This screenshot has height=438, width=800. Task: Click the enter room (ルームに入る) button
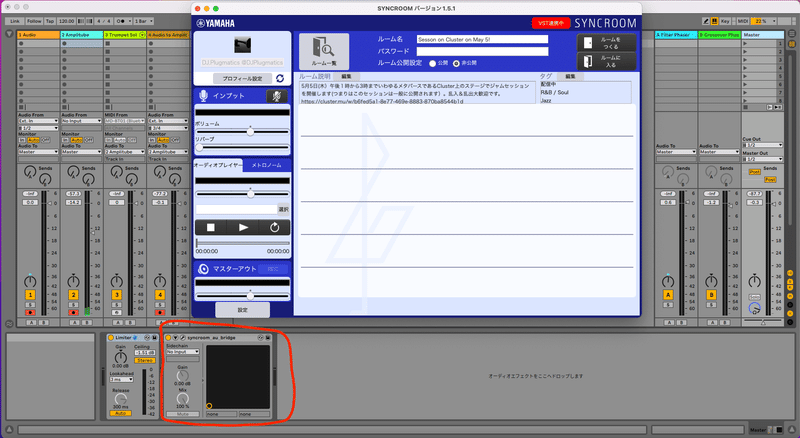[606, 61]
